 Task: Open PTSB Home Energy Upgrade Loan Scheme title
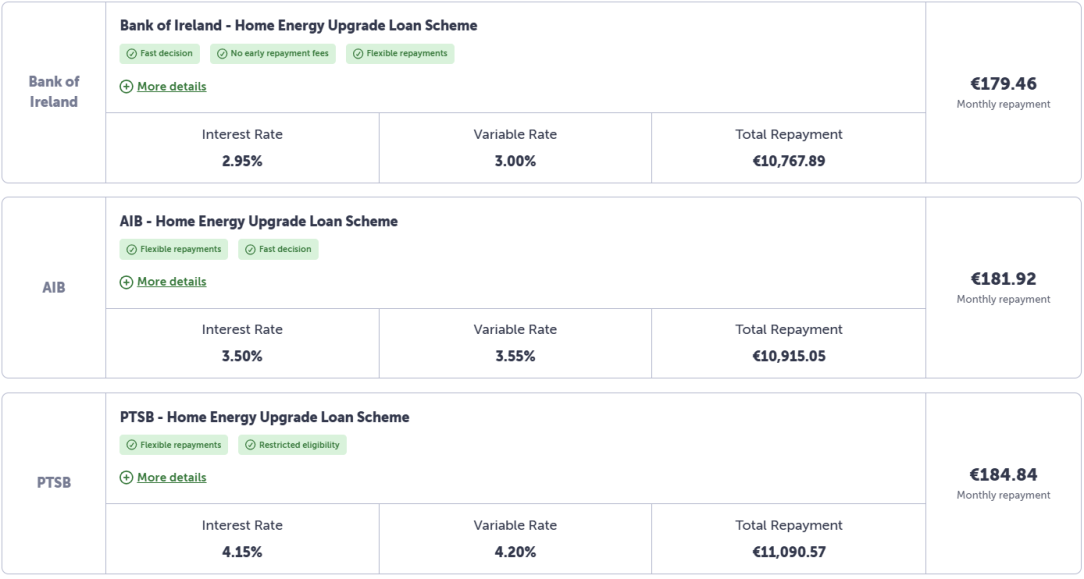[264, 417]
